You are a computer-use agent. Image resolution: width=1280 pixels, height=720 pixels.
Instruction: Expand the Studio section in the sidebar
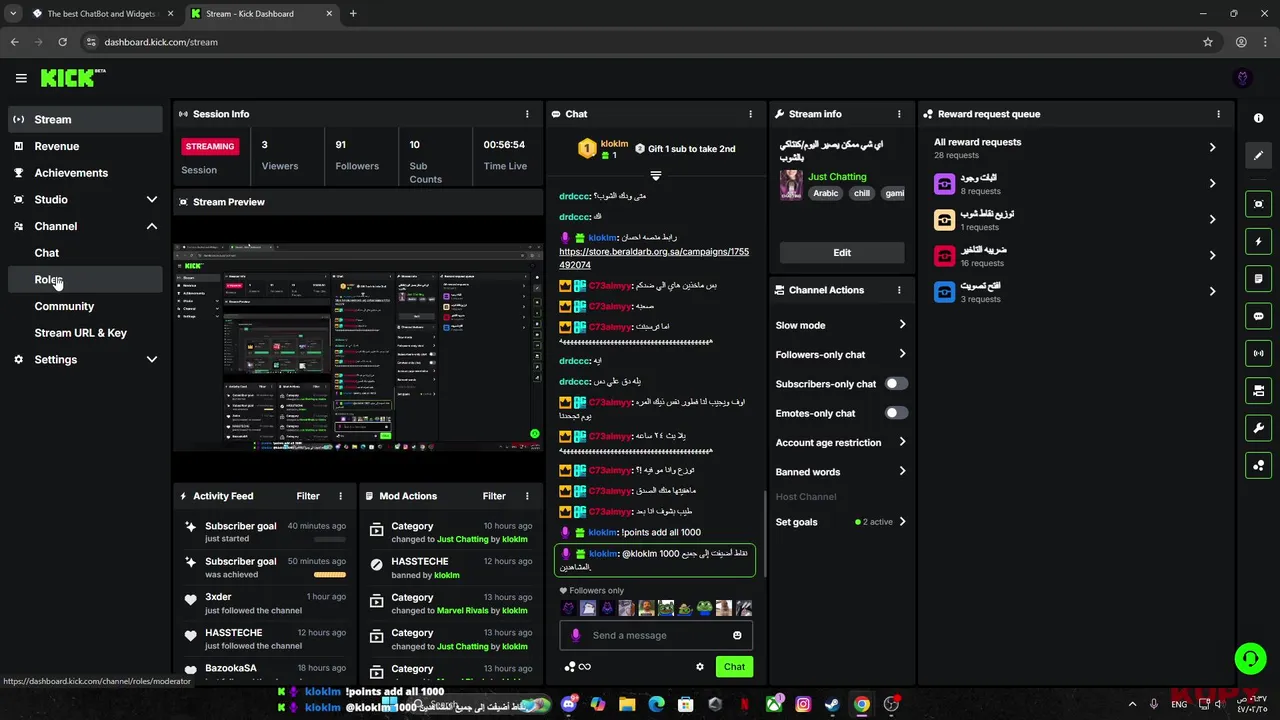tap(152, 200)
